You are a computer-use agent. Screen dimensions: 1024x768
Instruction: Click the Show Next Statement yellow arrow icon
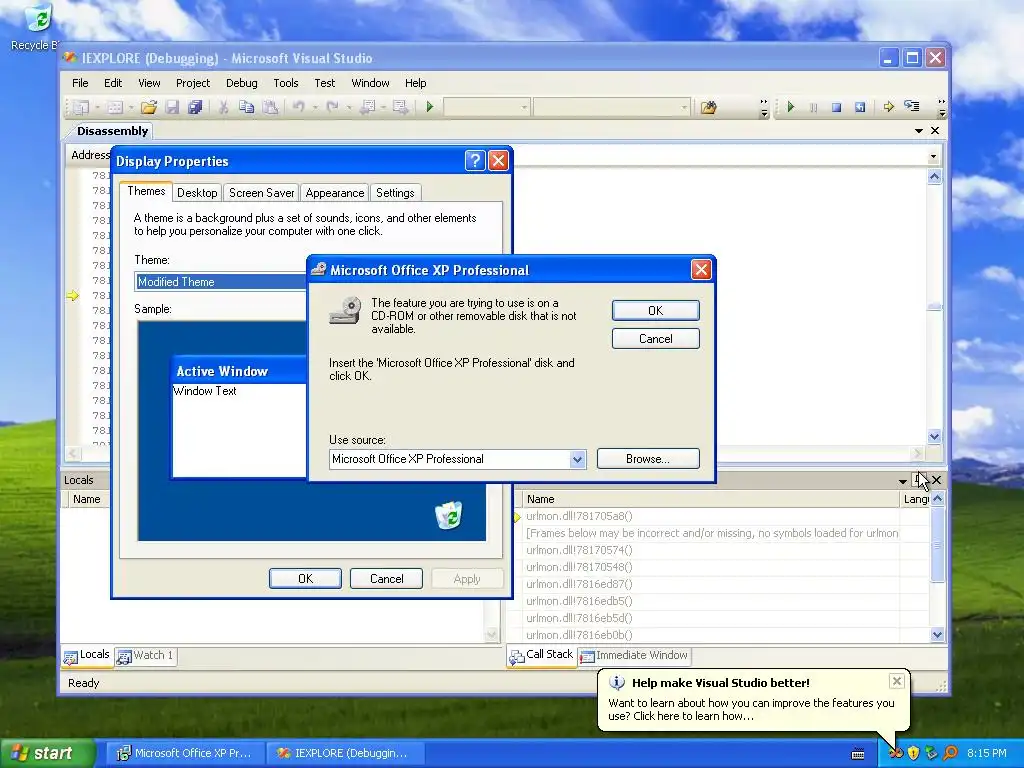[889, 107]
